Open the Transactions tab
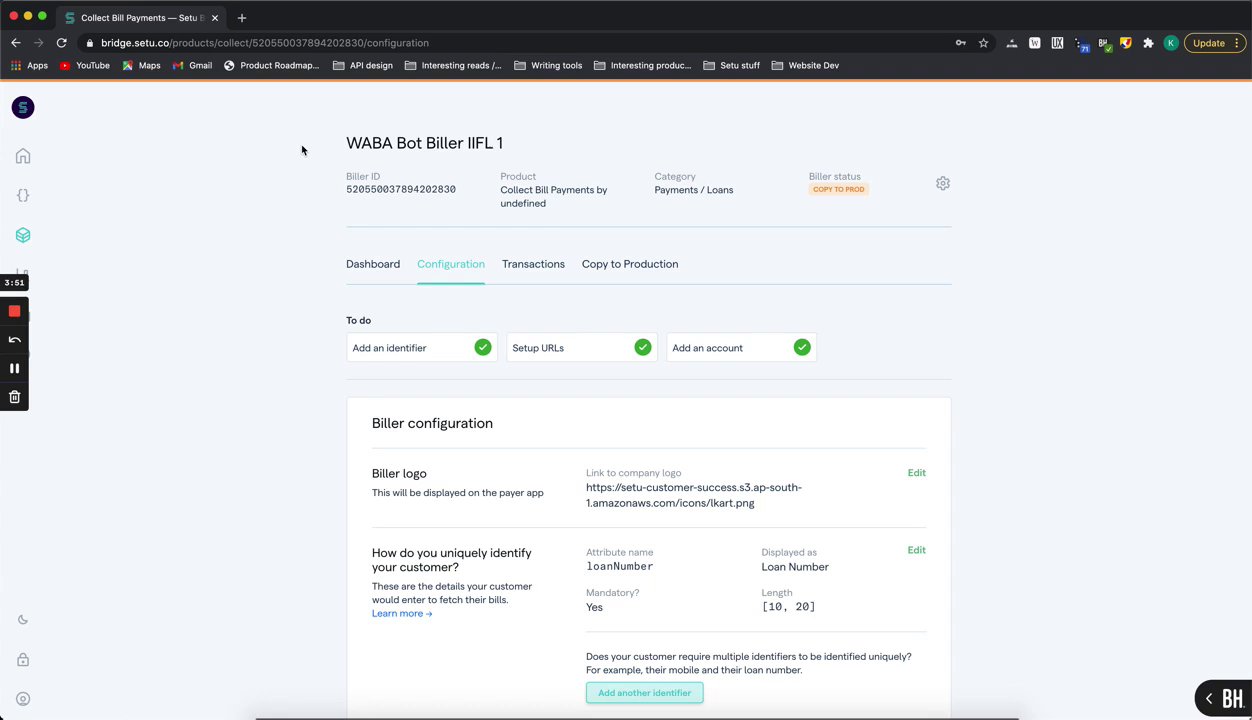This screenshot has height=720, width=1252. point(533,264)
